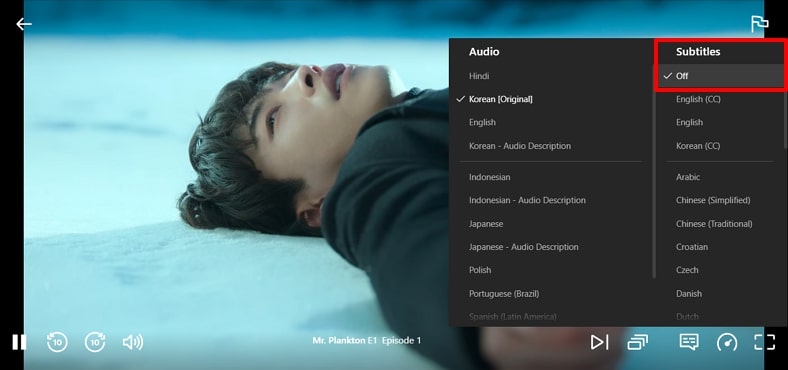788x370 pixels.
Task: Turn subtitles Off
Action: click(721, 76)
